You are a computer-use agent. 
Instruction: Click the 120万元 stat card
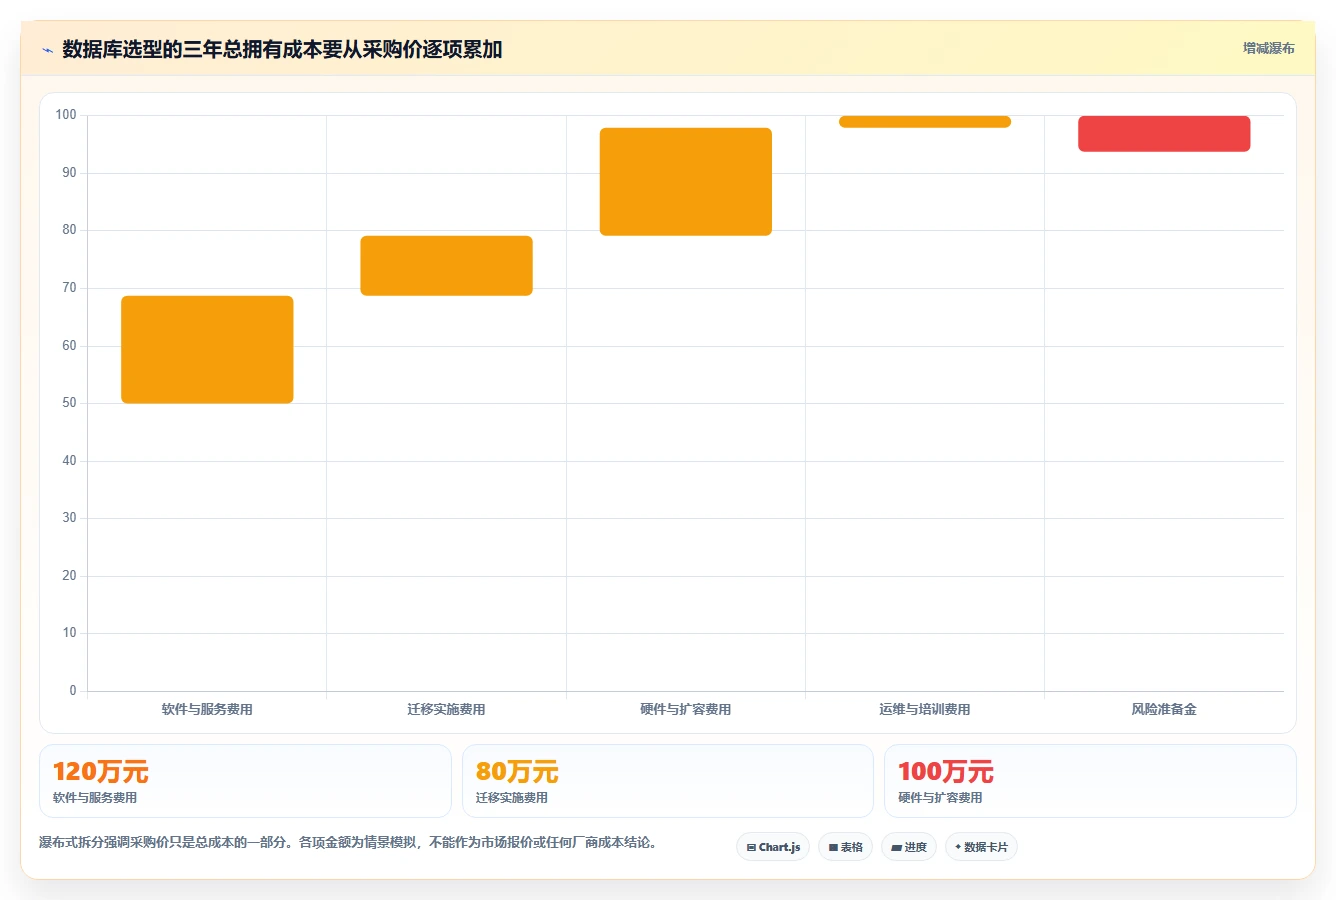pyautogui.click(x=245, y=781)
